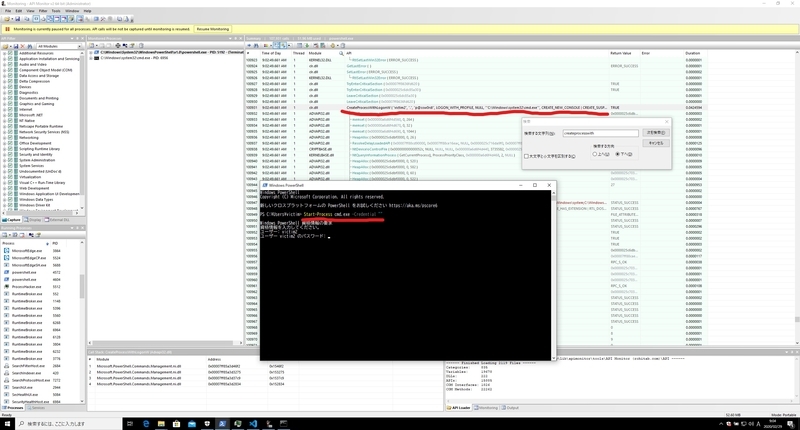800x430 pixels.
Task: Click the taskbar search box
Action: [68, 423]
